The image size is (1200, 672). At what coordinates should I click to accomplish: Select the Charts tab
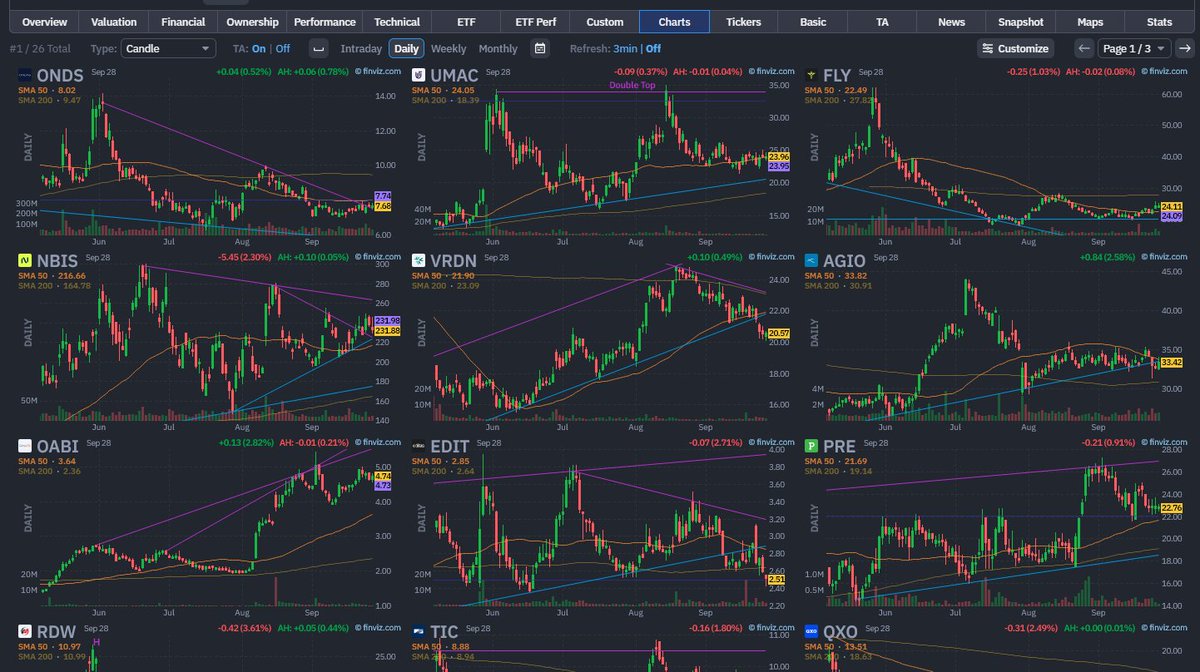(674, 22)
